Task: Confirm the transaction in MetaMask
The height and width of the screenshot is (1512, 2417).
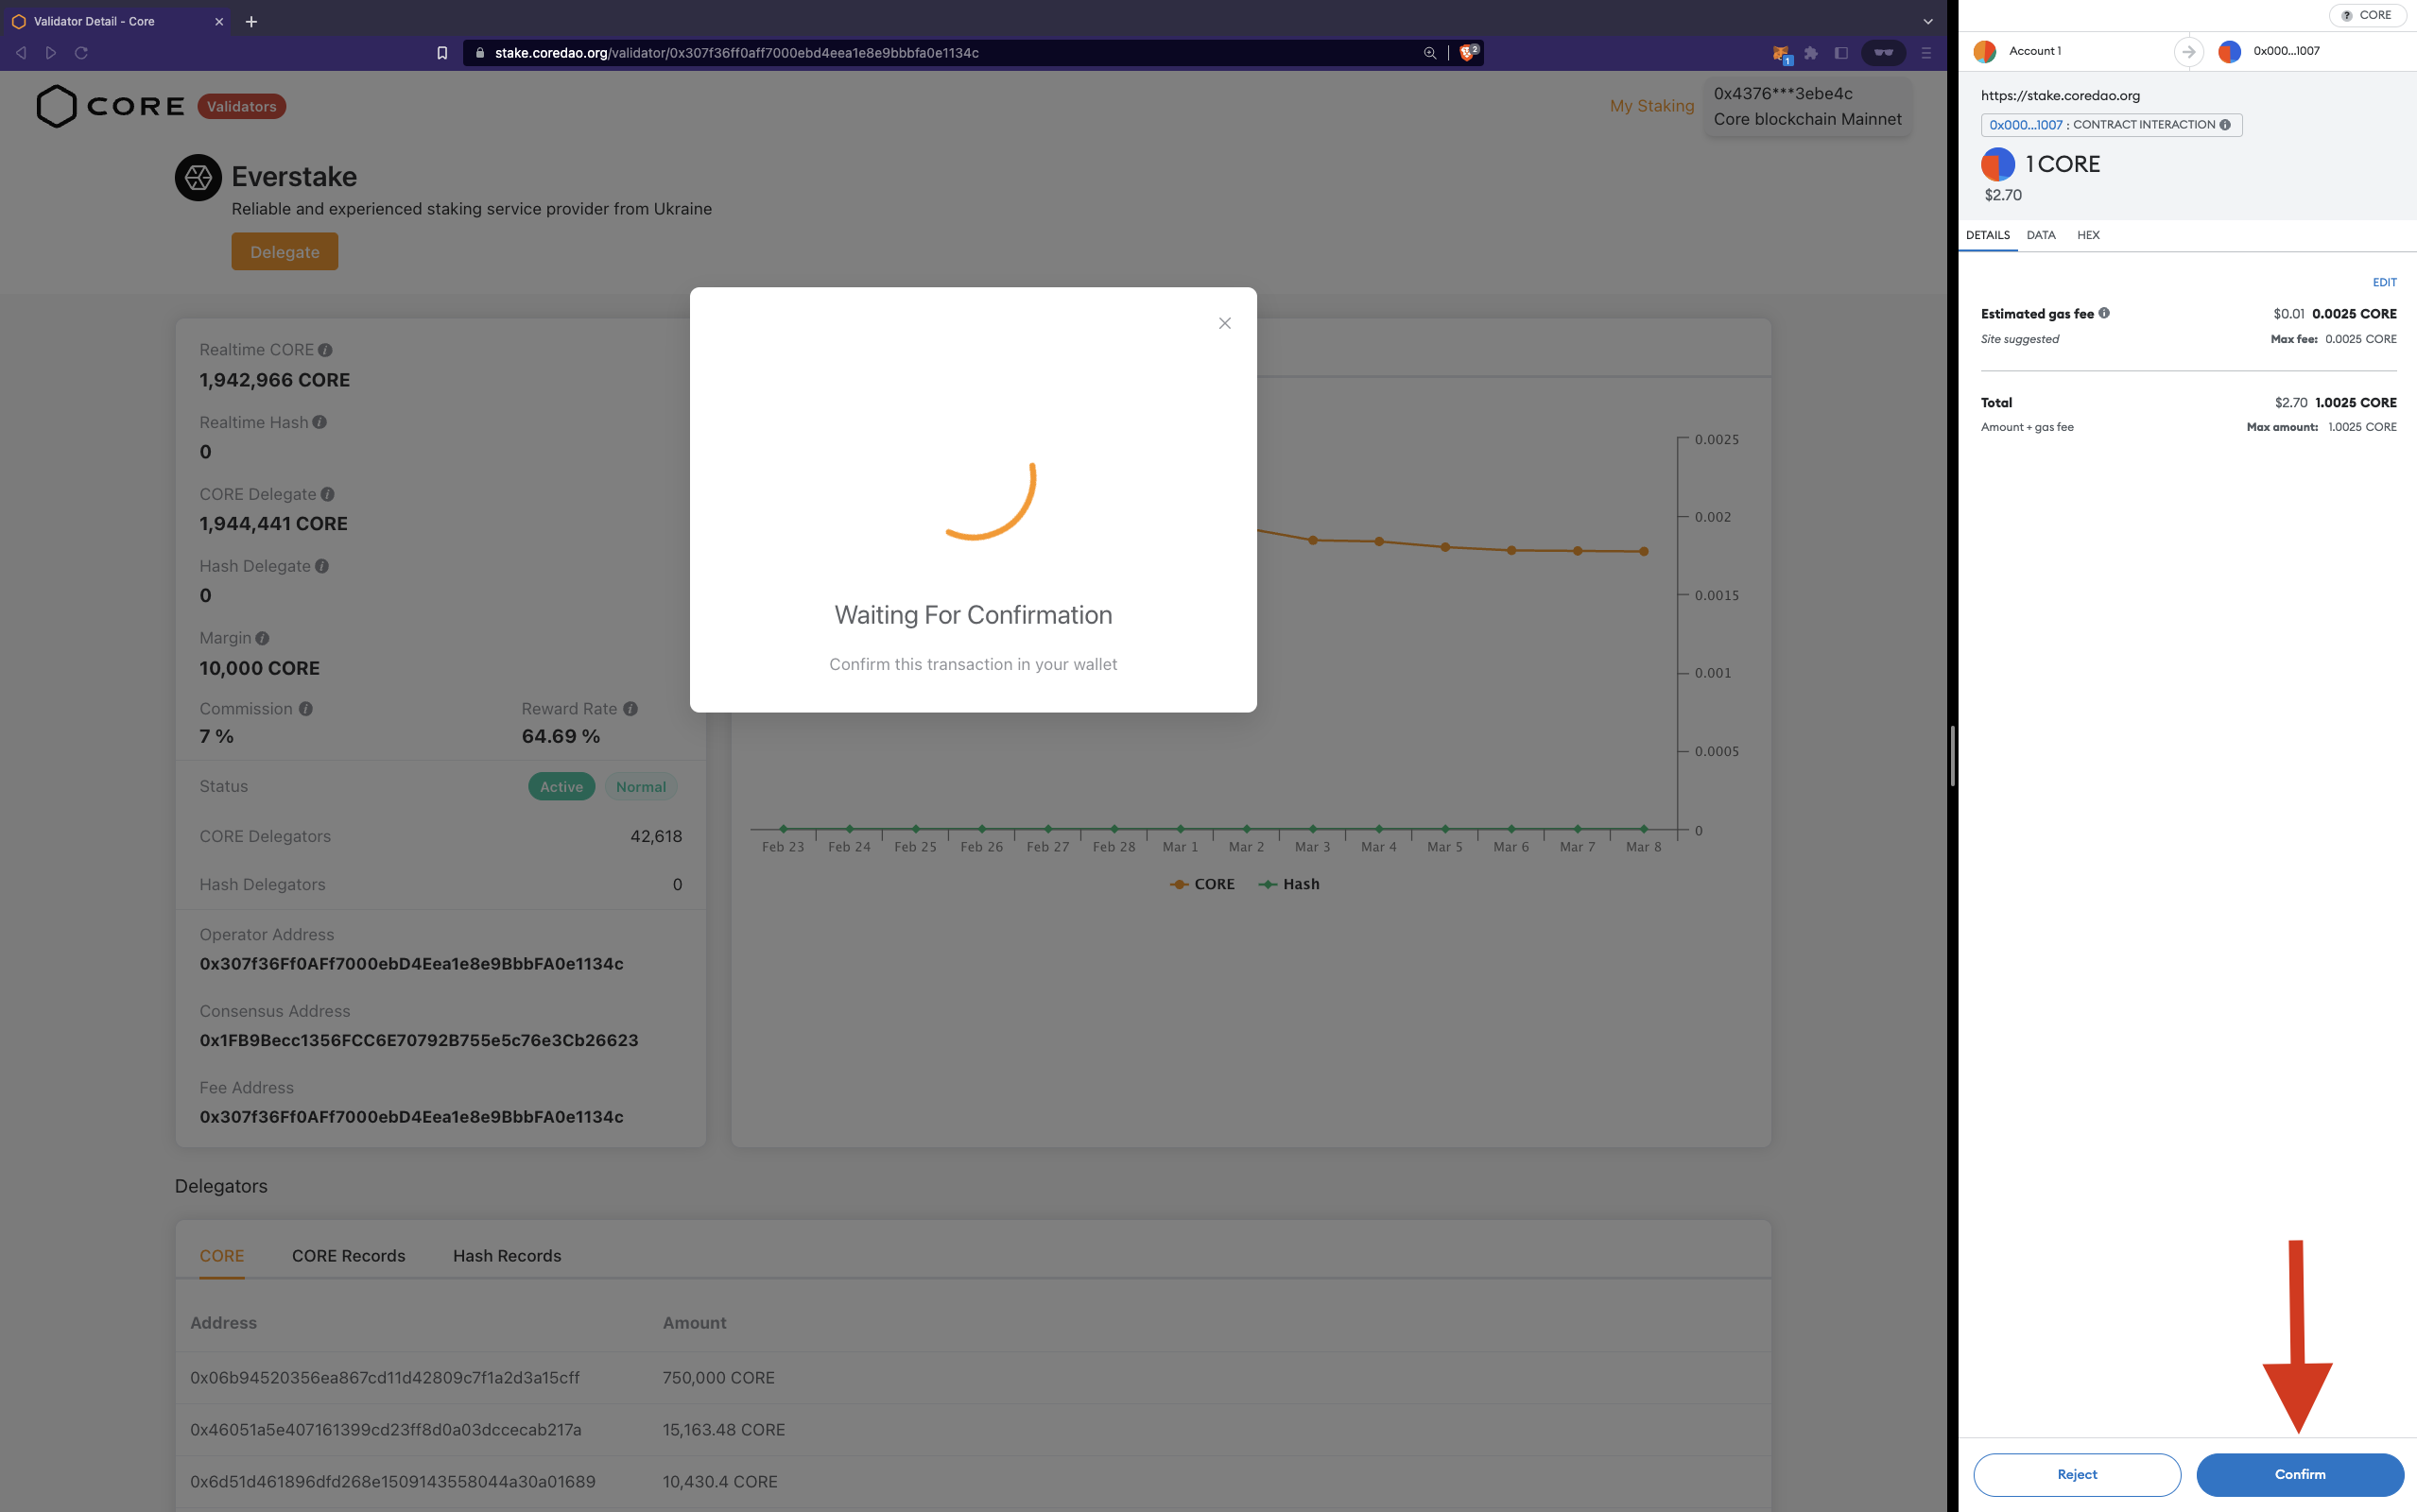Action: pyautogui.click(x=2299, y=1474)
